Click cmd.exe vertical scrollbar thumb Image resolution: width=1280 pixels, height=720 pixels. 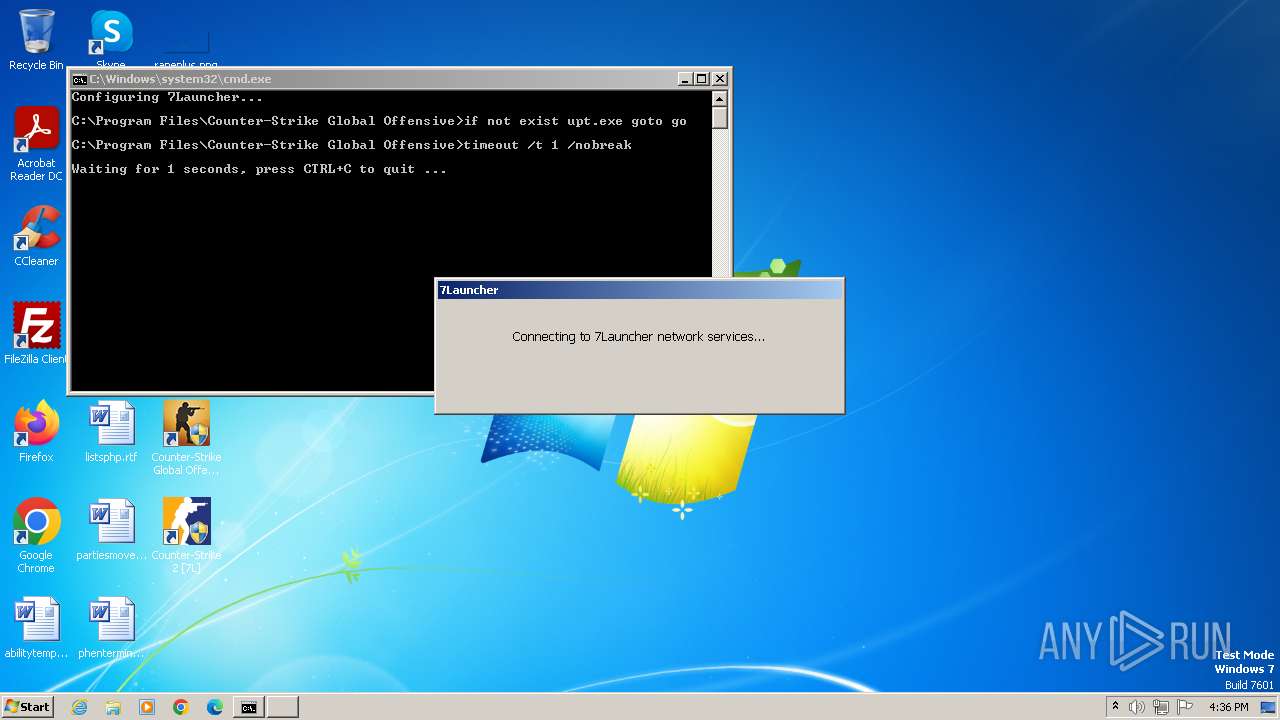[x=720, y=117]
